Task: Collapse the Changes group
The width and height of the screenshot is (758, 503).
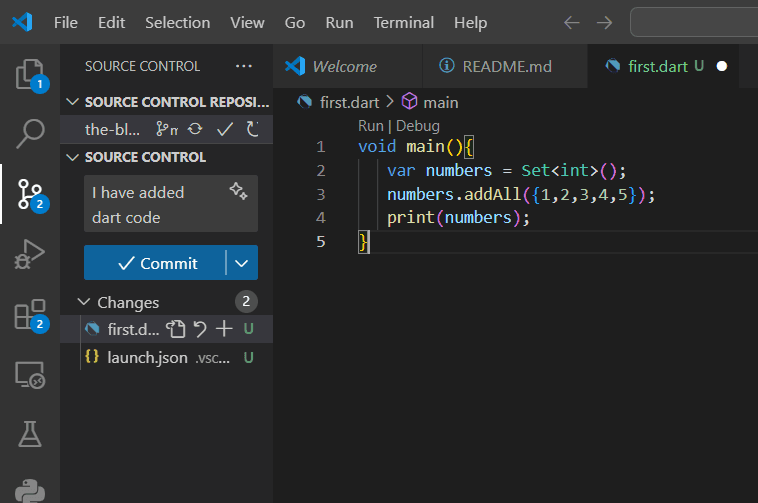Action: (84, 302)
